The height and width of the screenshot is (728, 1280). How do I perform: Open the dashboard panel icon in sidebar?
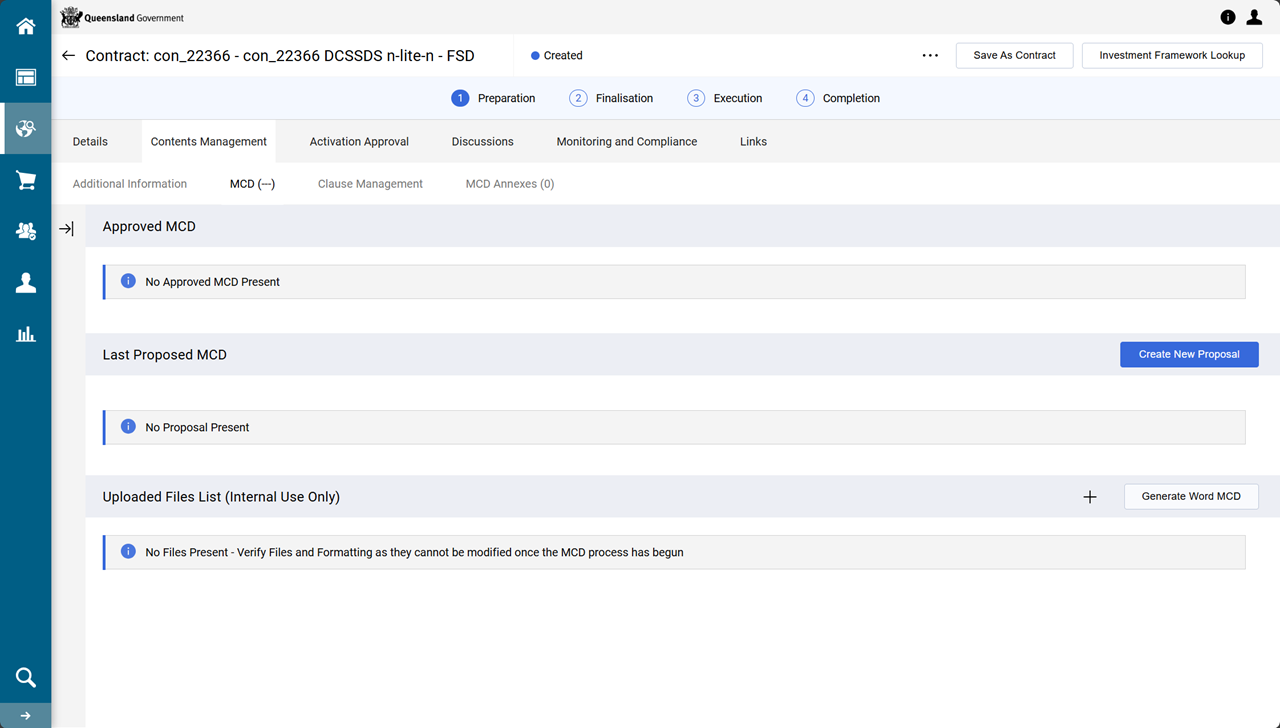click(x=26, y=78)
